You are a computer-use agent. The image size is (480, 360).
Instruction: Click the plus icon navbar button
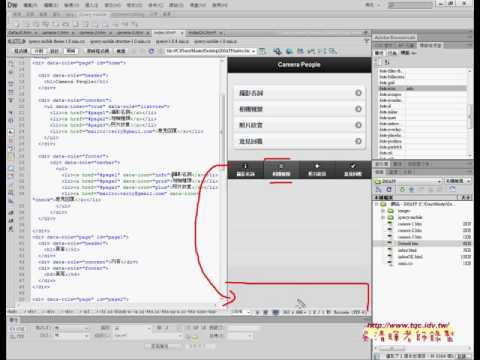[317, 170]
